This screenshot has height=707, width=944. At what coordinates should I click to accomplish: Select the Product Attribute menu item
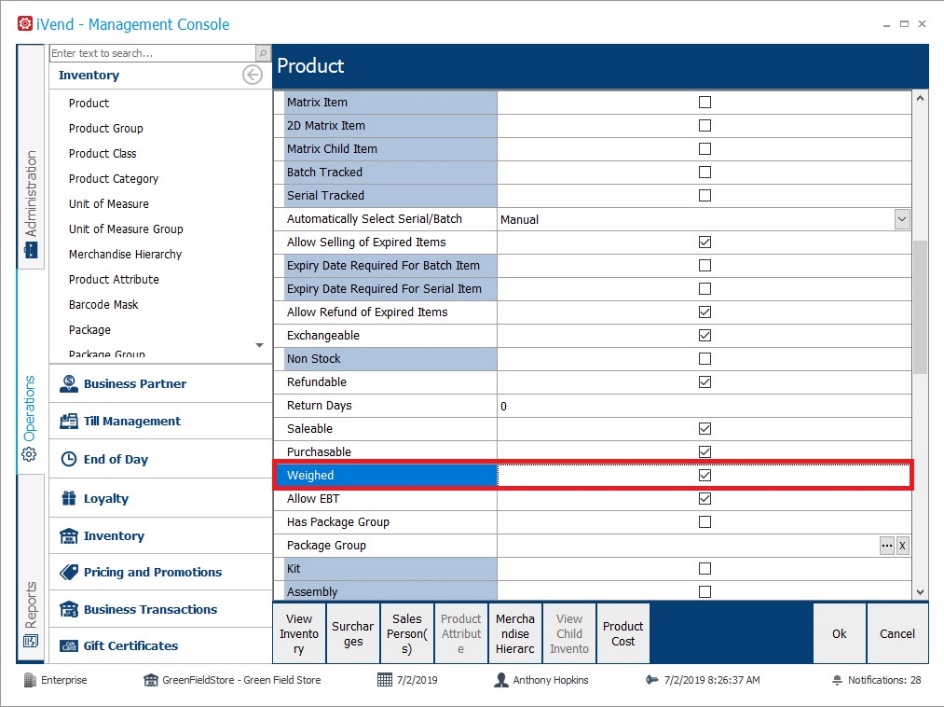pos(114,279)
